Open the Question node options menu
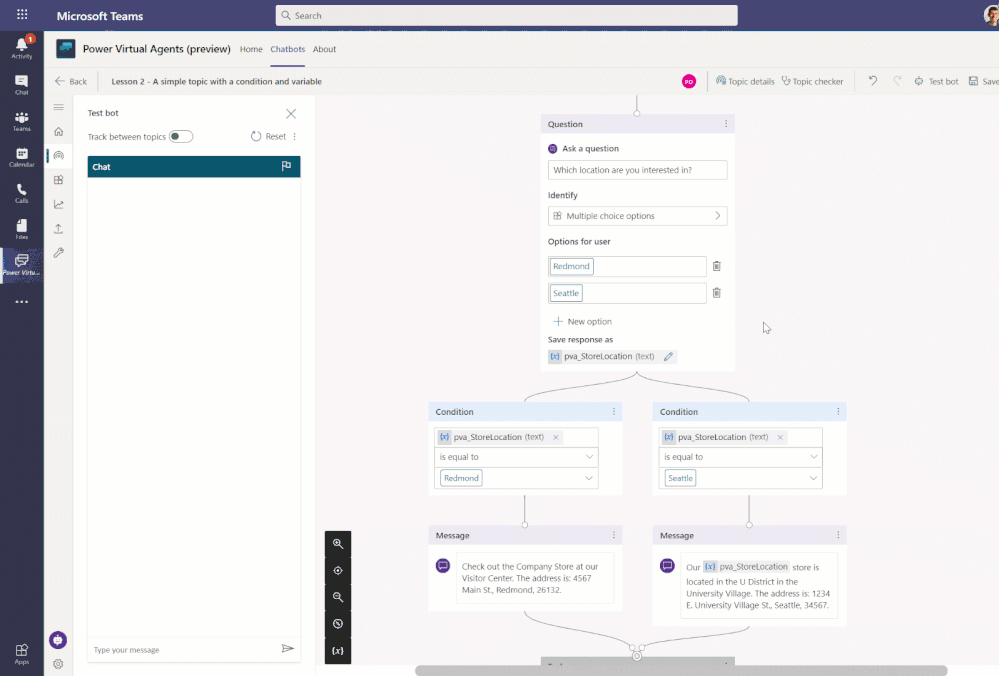Viewport: 999px width, 676px height. (726, 124)
